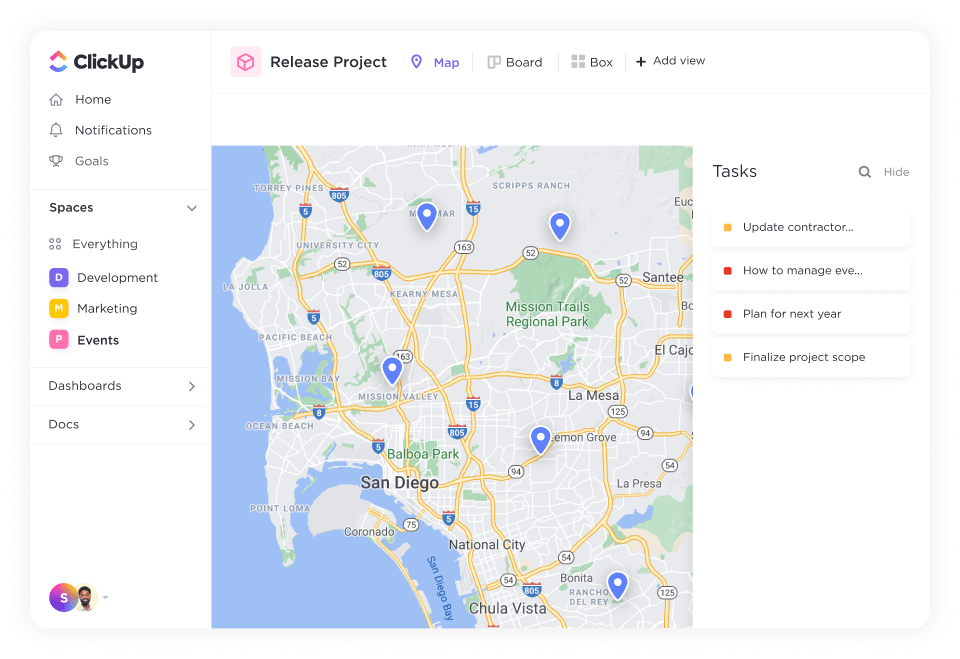Click the Add view button
The width and height of the screenshot is (960, 659).
point(670,61)
